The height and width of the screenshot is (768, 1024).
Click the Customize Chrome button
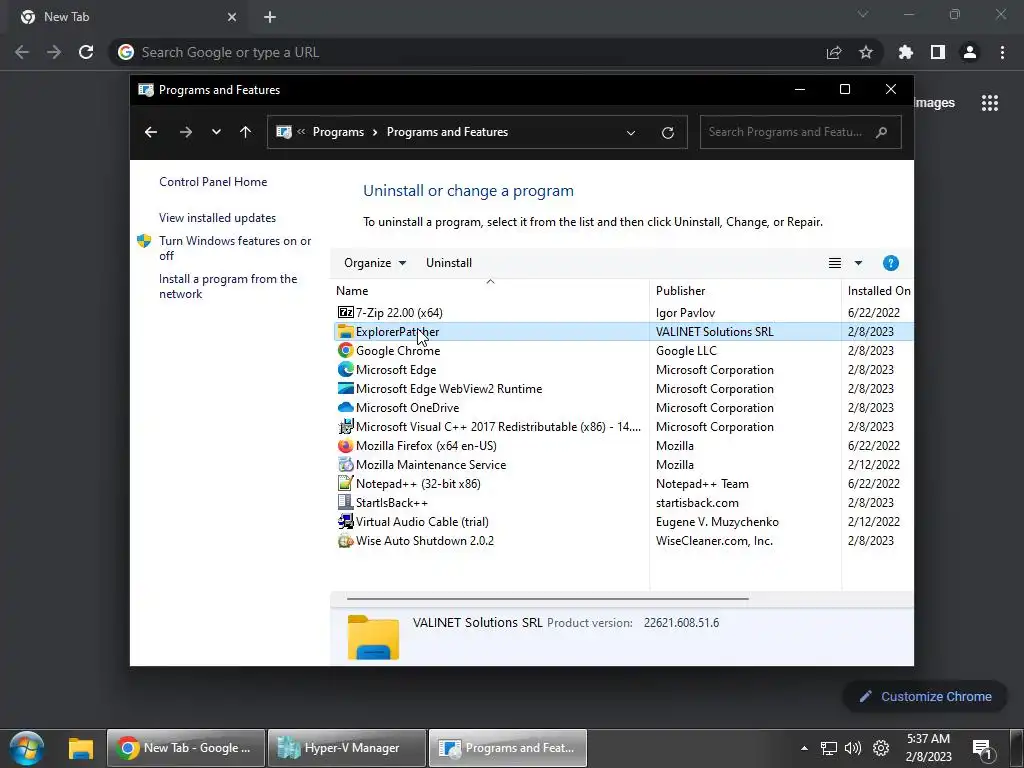click(925, 697)
